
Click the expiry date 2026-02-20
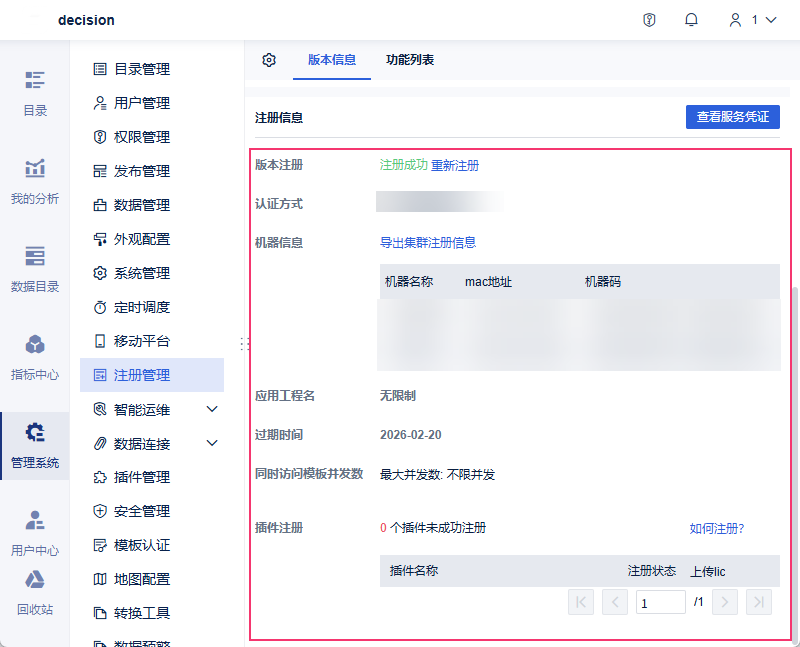[x=411, y=435]
